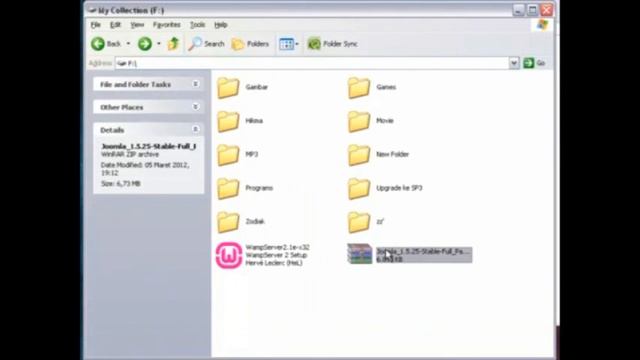640x360 pixels.
Task: Select the New Folder icon
Action: 359,155
